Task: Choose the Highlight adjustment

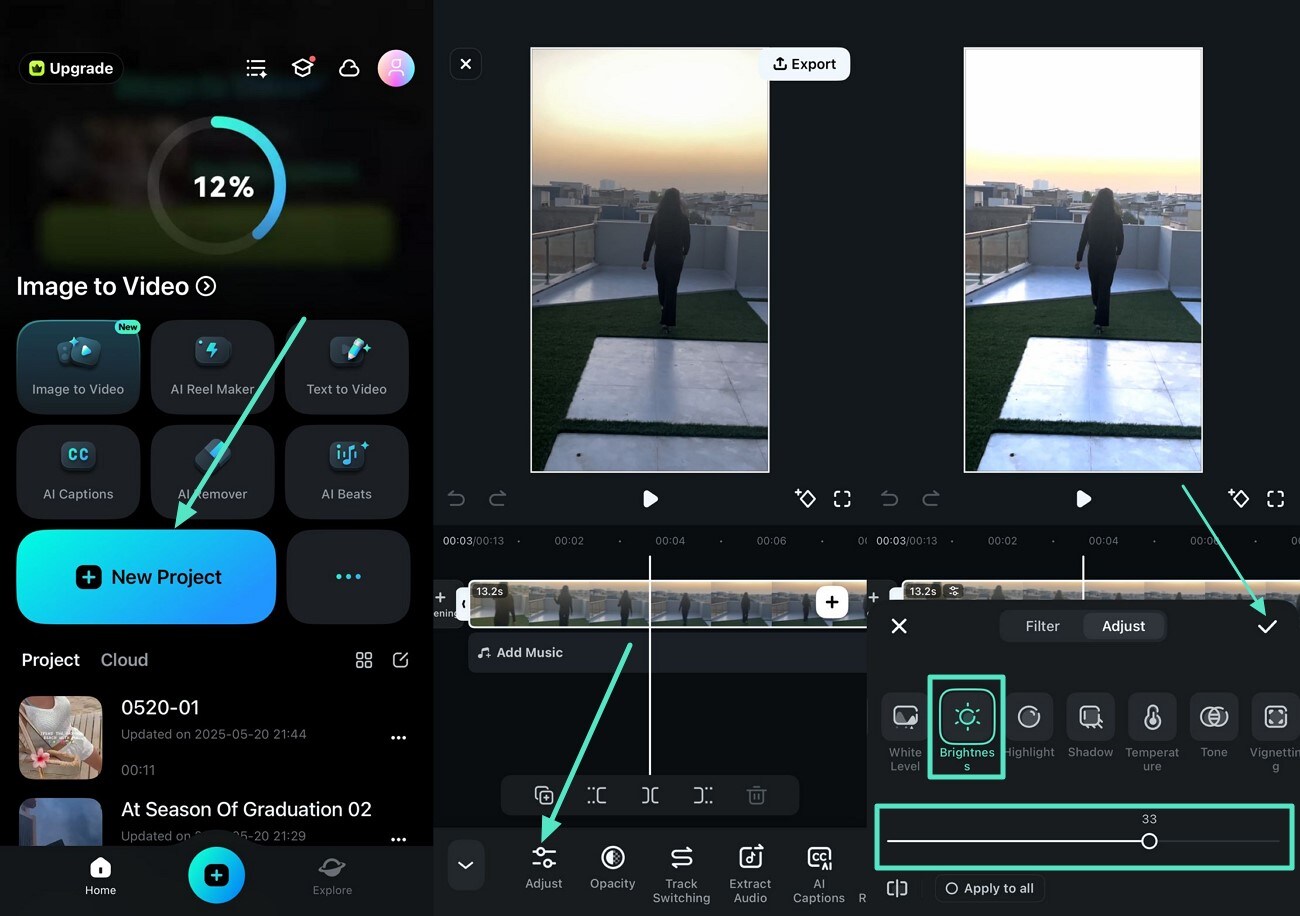Action: point(1029,726)
